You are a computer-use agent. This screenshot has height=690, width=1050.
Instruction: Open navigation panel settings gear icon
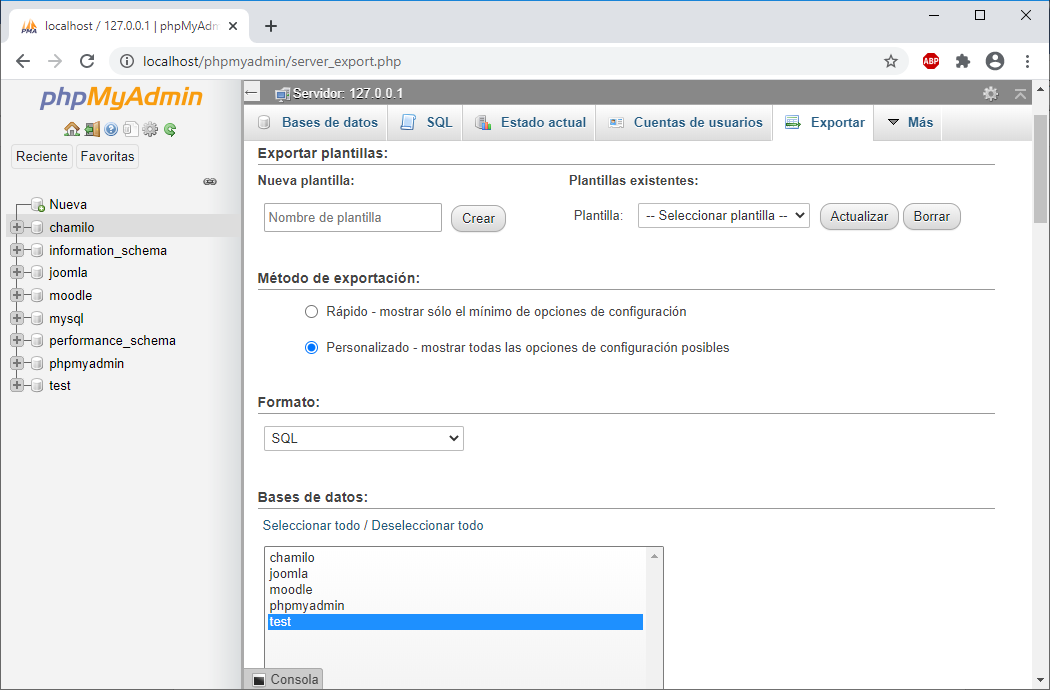pos(150,129)
